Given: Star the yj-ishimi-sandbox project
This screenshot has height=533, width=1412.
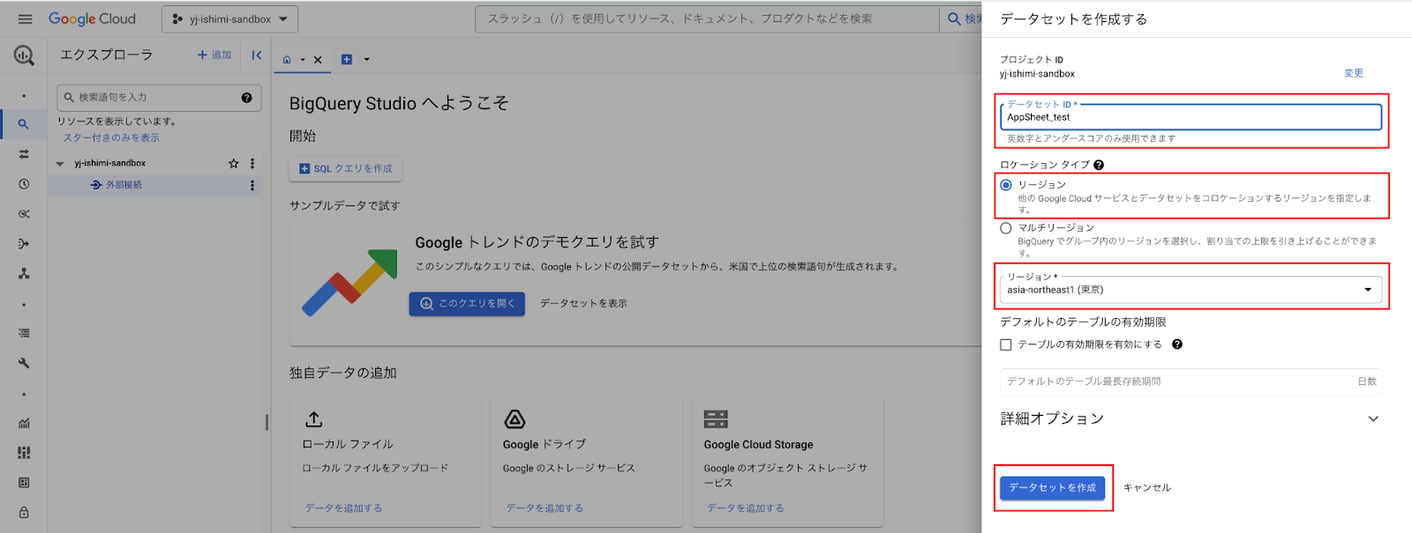Looking at the screenshot, I should point(234,163).
